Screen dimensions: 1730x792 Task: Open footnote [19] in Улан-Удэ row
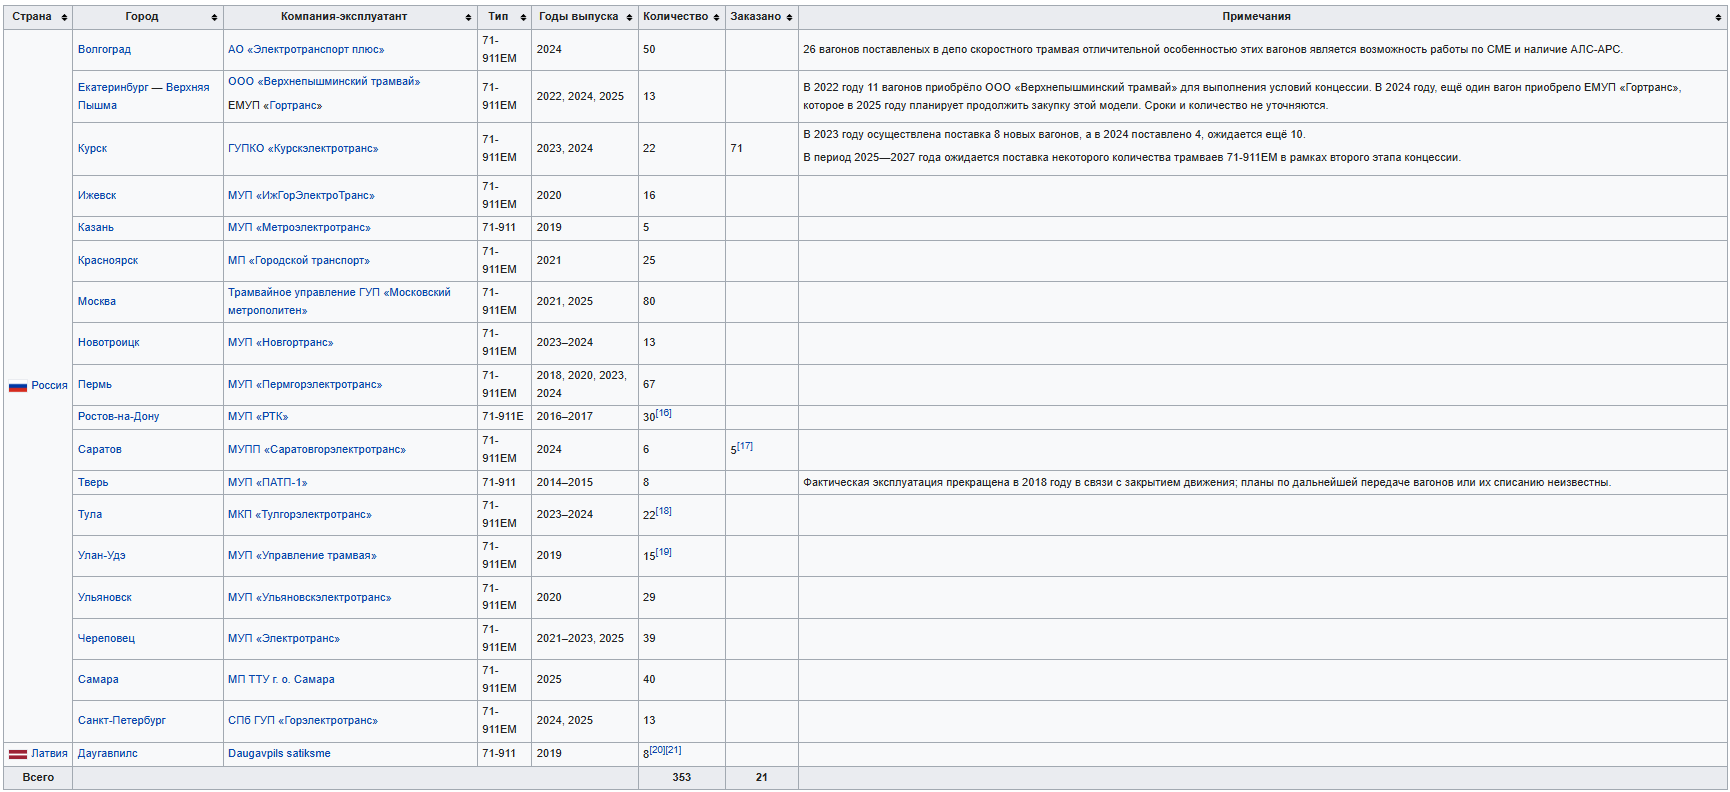[x=664, y=551]
